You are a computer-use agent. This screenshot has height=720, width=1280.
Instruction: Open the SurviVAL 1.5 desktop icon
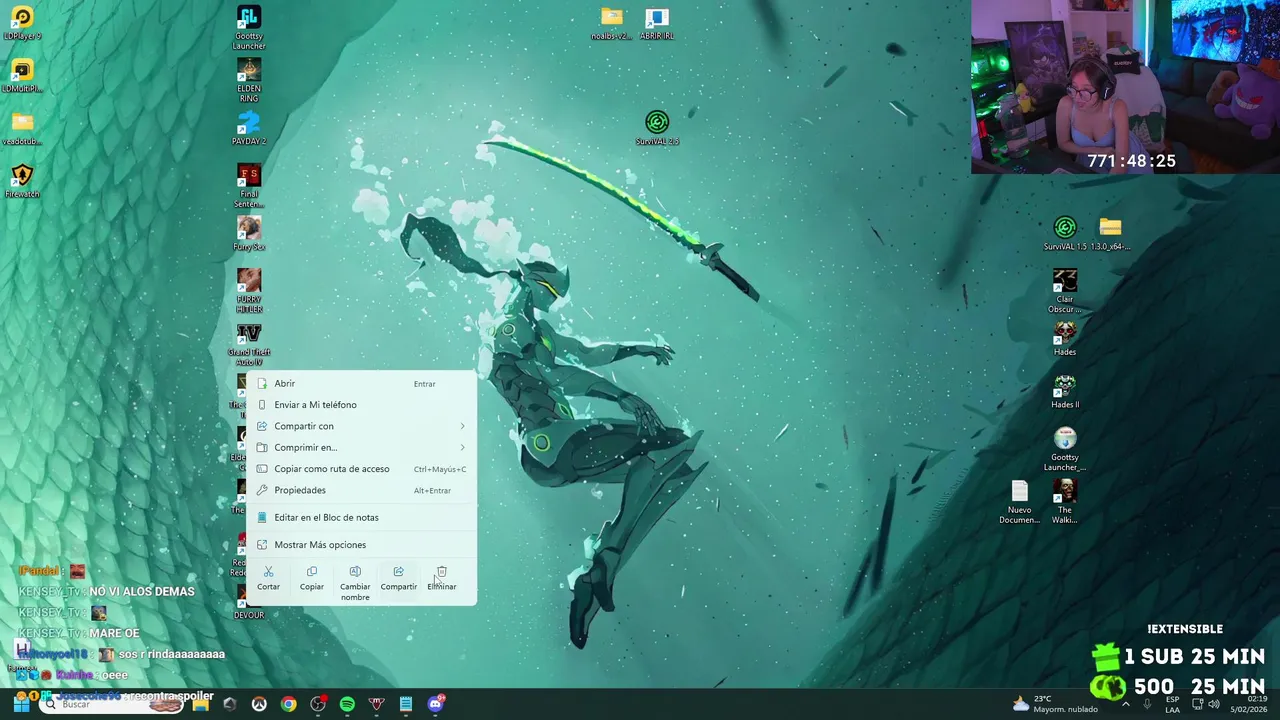point(1065,234)
